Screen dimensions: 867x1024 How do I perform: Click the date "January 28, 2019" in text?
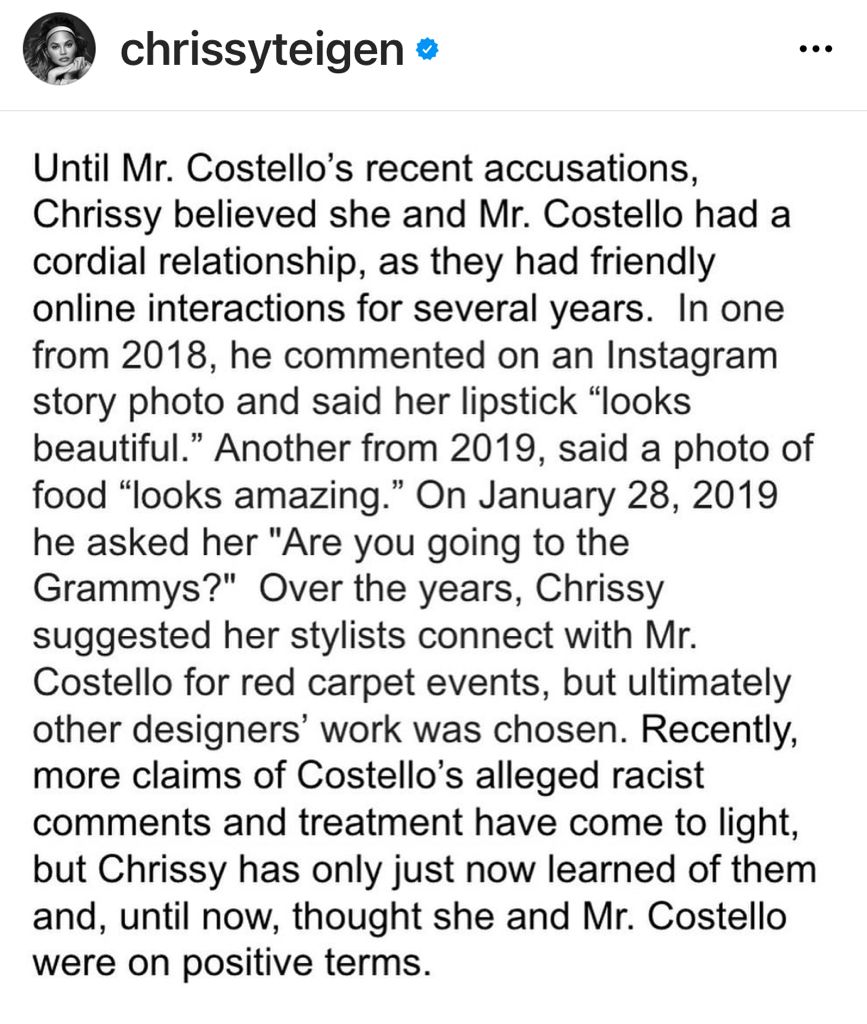pos(627,496)
